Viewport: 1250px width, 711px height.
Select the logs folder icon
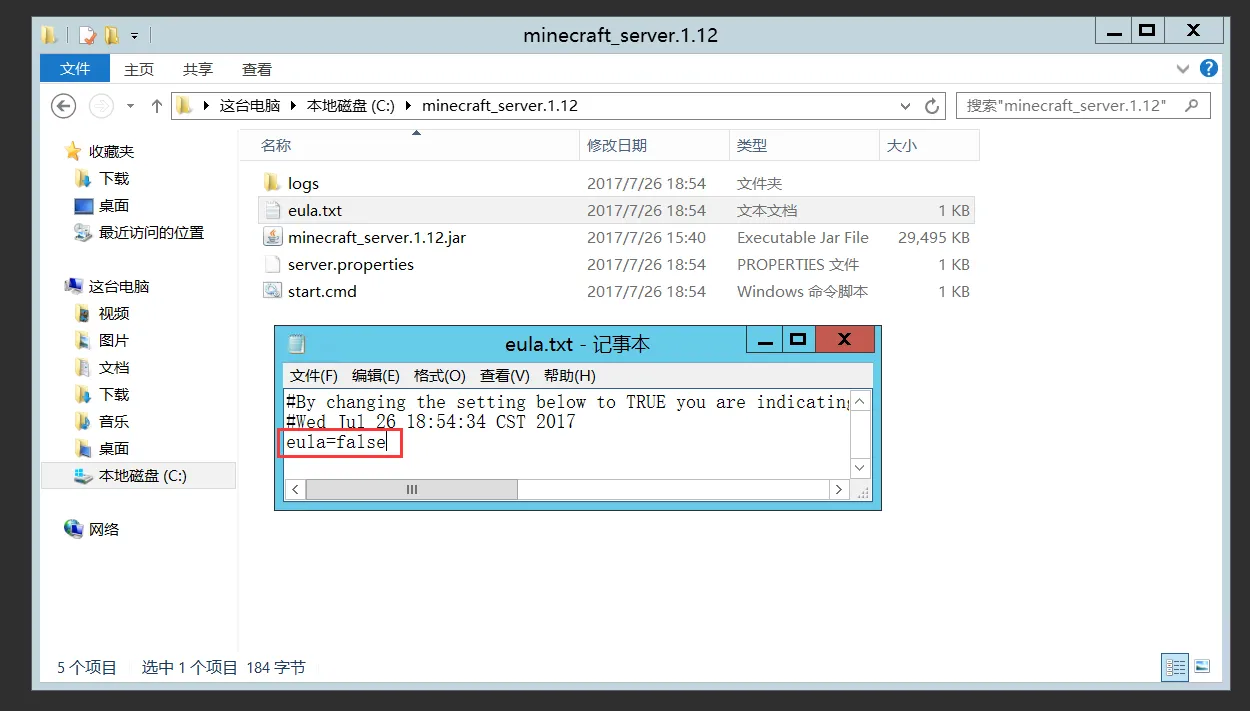tap(272, 183)
